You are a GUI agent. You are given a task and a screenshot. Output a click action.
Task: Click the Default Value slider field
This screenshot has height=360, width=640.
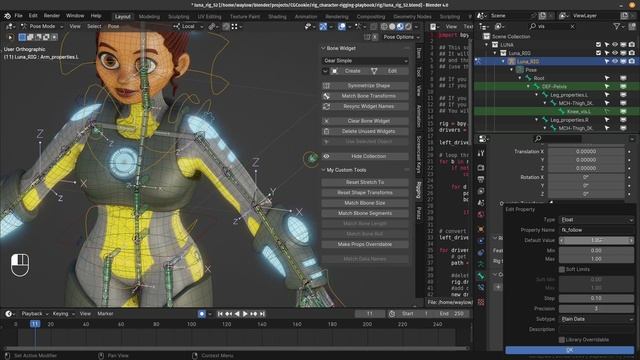click(x=596, y=240)
